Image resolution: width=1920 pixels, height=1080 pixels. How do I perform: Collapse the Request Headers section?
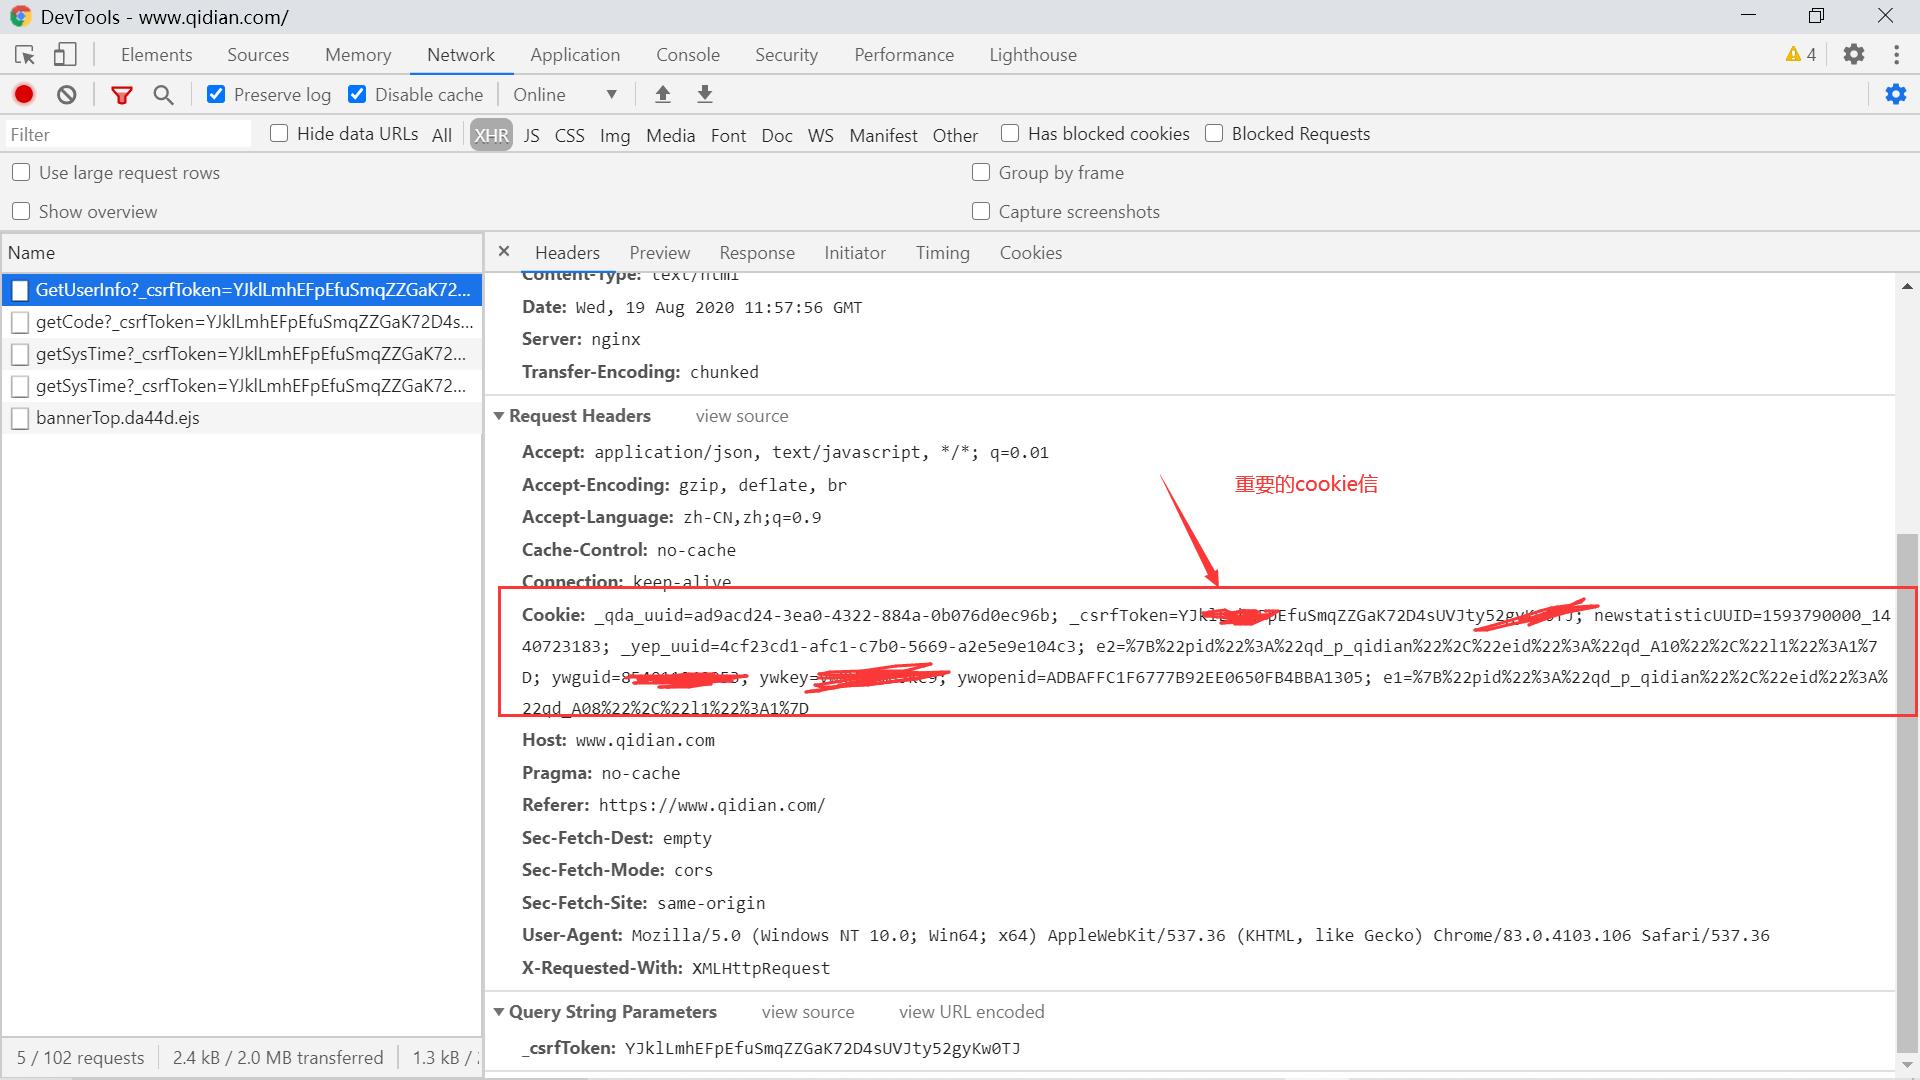pyautogui.click(x=499, y=416)
